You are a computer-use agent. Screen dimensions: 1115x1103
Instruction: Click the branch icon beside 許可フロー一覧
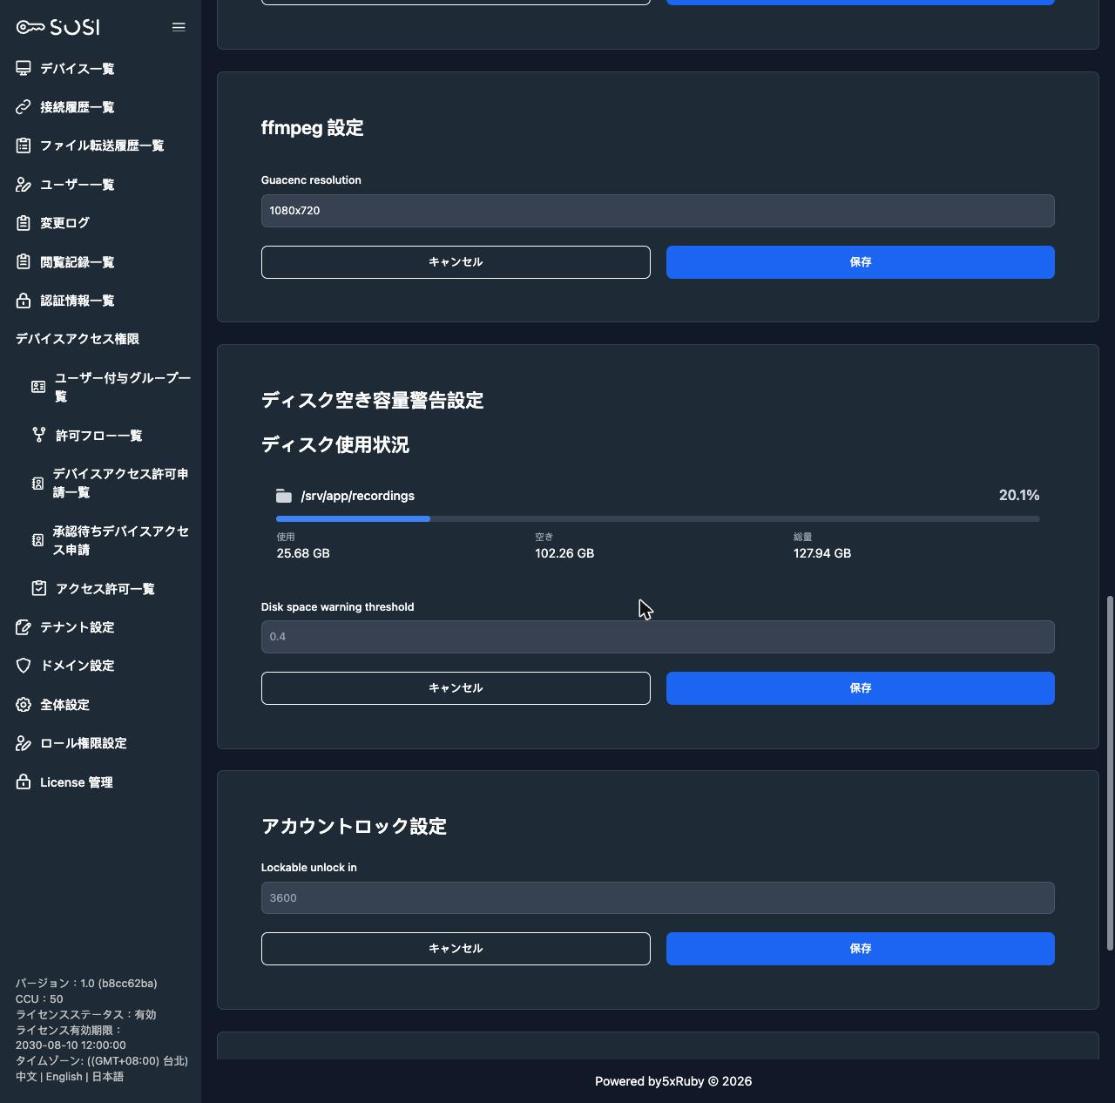point(39,435)
